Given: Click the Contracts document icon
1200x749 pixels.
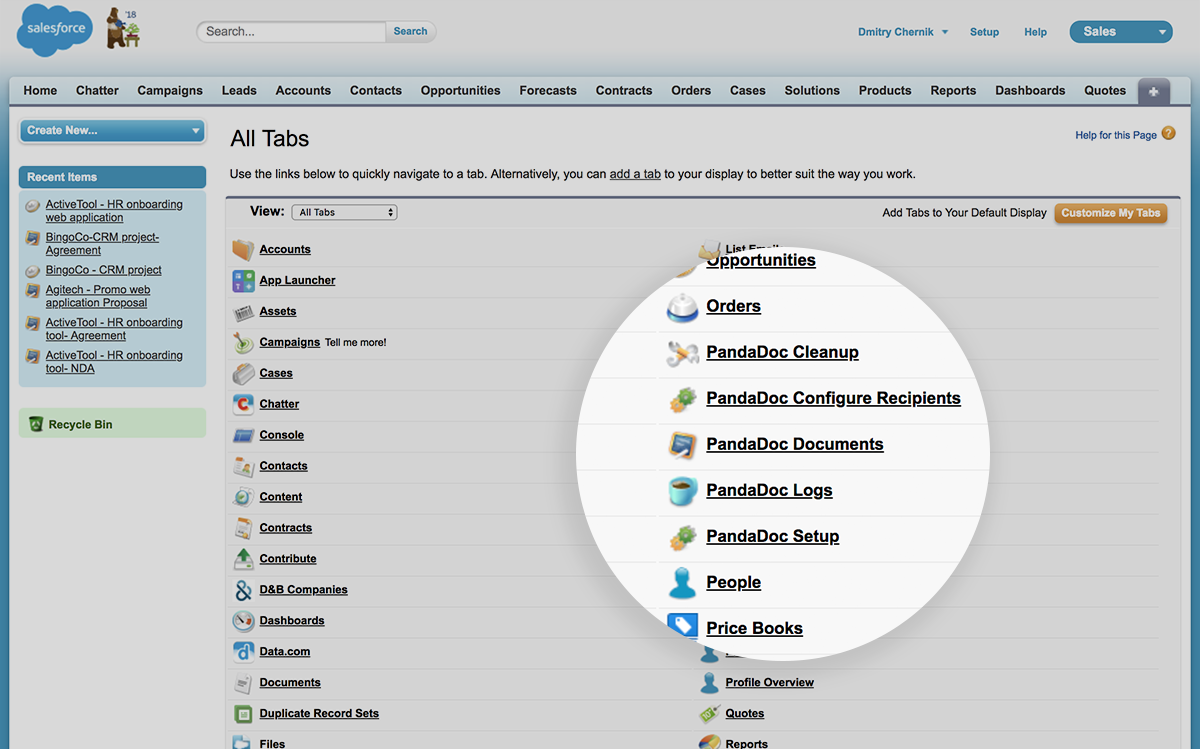Looking at the screenshot, I should tap(243, 528).
